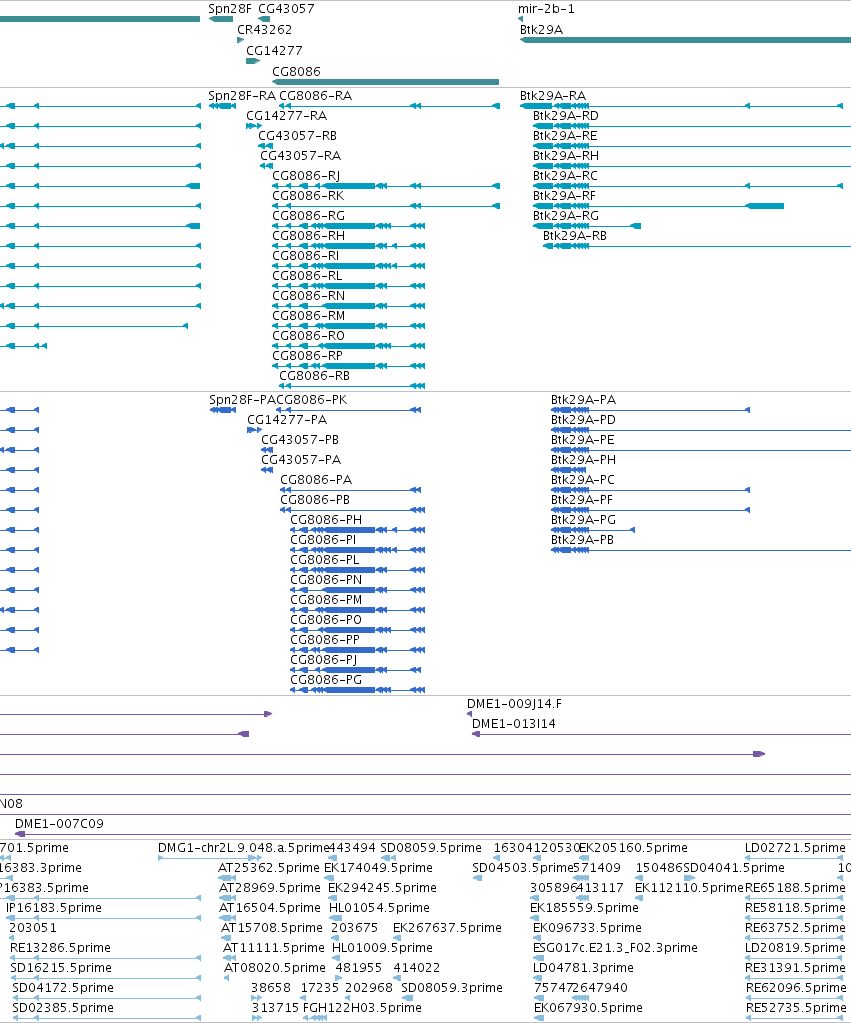Select protein CG8086-PK label
The image size is (851, 1023).
pyautogui.click(x=312, y=399)
